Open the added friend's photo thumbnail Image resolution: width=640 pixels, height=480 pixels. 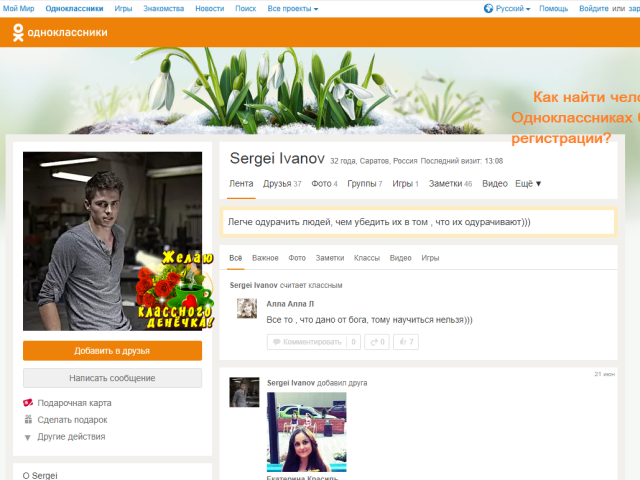pyautogui.click(x=307, y=432)
